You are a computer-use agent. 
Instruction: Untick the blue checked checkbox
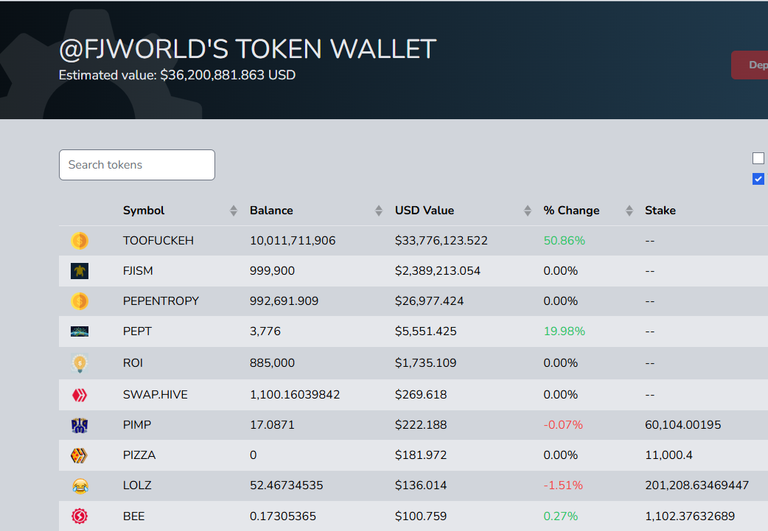point(758,179)
